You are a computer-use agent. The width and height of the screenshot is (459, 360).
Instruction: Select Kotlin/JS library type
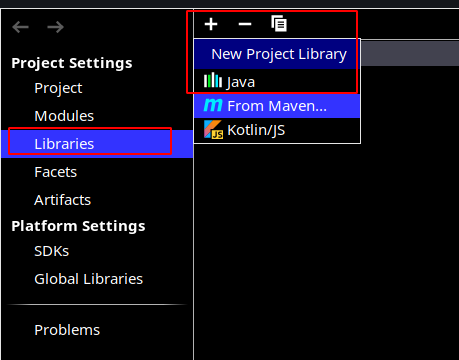pos(277,130)
